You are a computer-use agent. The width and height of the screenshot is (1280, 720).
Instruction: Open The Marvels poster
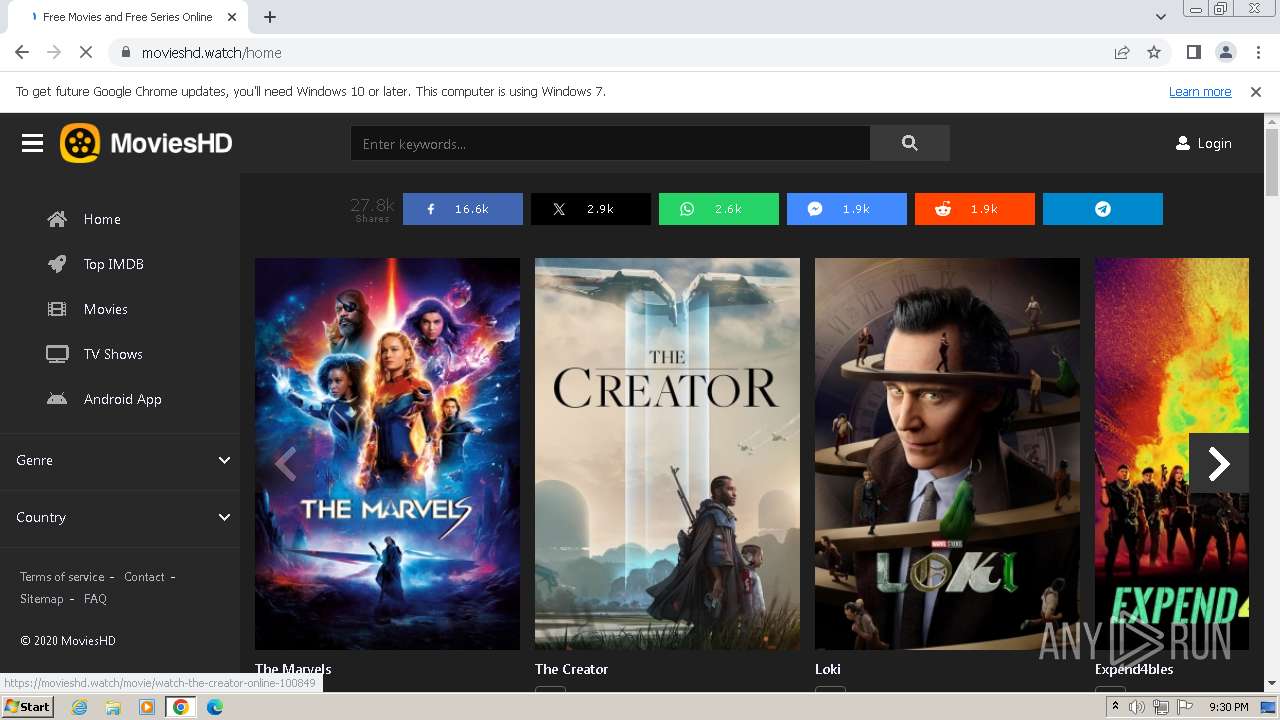387,454
